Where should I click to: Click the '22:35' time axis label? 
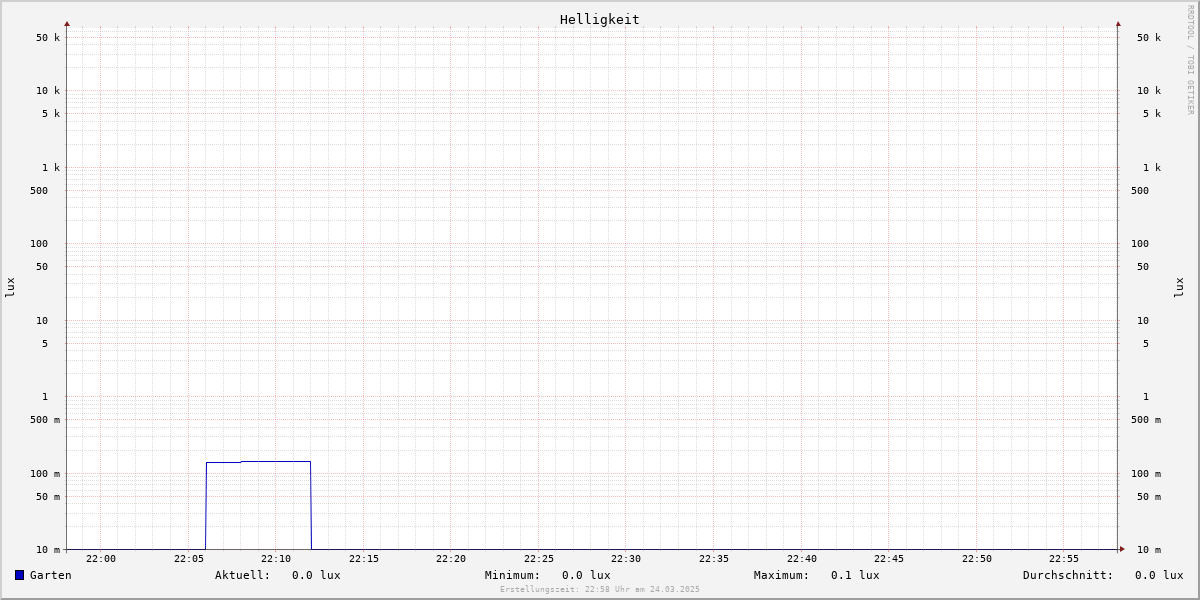pos(714,559)
